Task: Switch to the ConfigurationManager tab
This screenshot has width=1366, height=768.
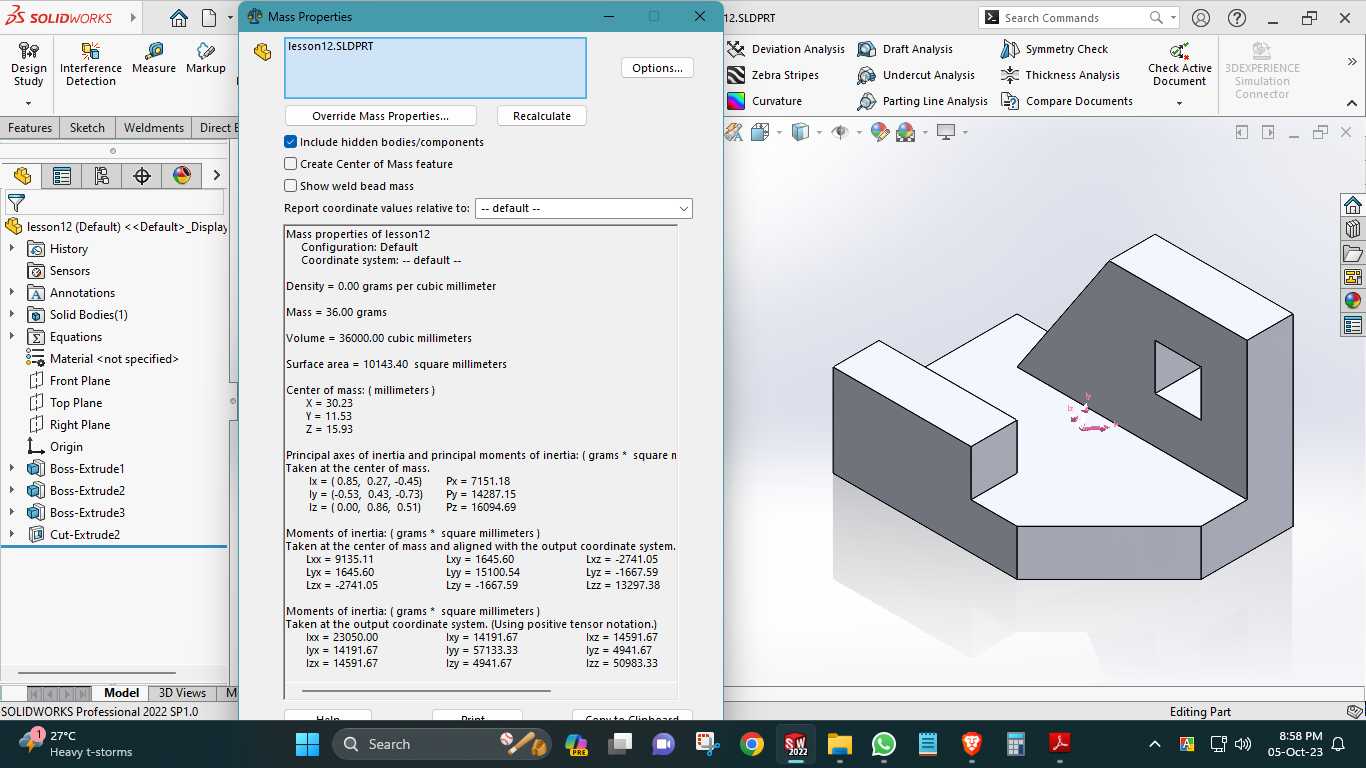Action: tap(102, 176)
